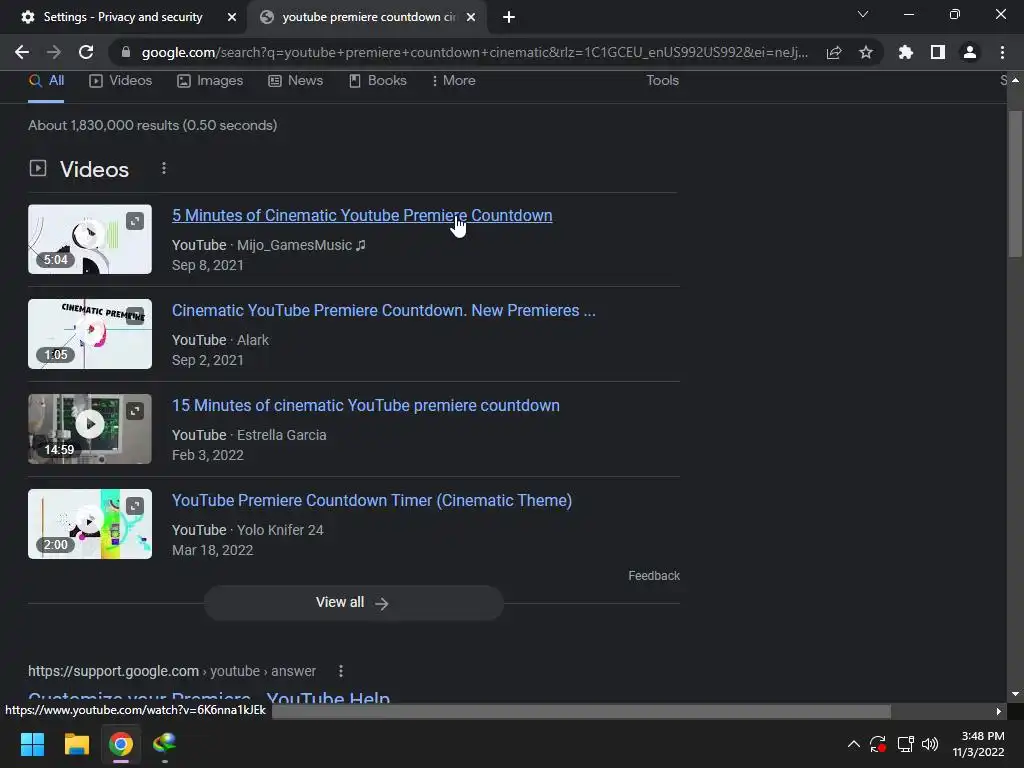Click the scroll-right arrow on horizontal scrollbar
This screenshot has height=768, width=1024.
tap(999, 711)
